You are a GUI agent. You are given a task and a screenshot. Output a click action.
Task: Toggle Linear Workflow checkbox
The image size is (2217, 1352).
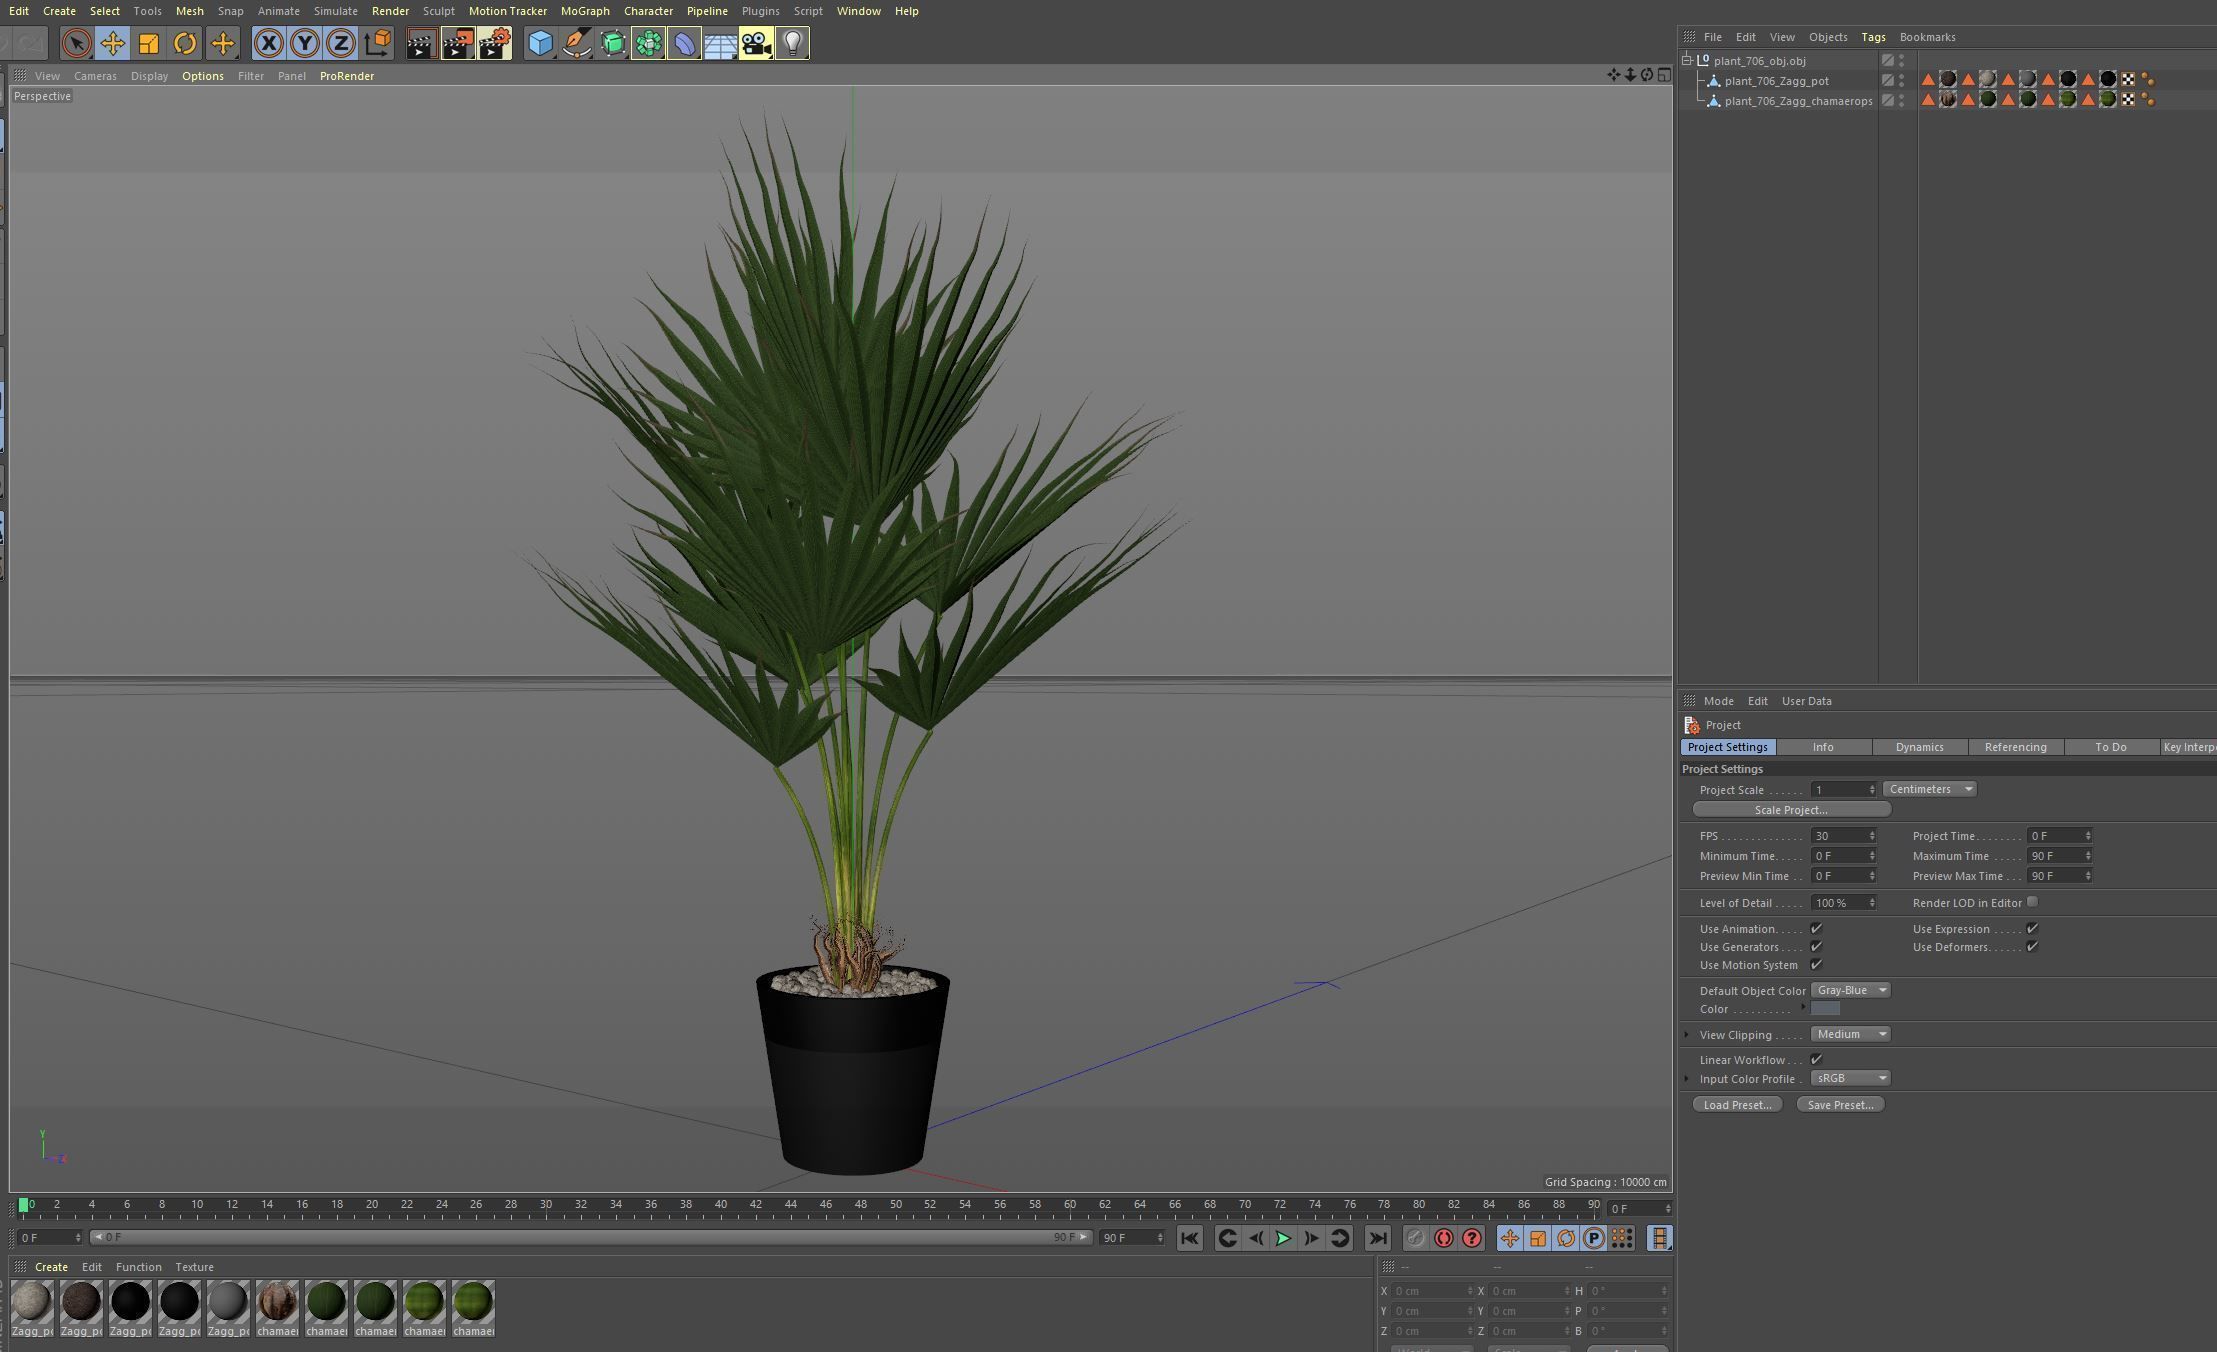1816,1060
